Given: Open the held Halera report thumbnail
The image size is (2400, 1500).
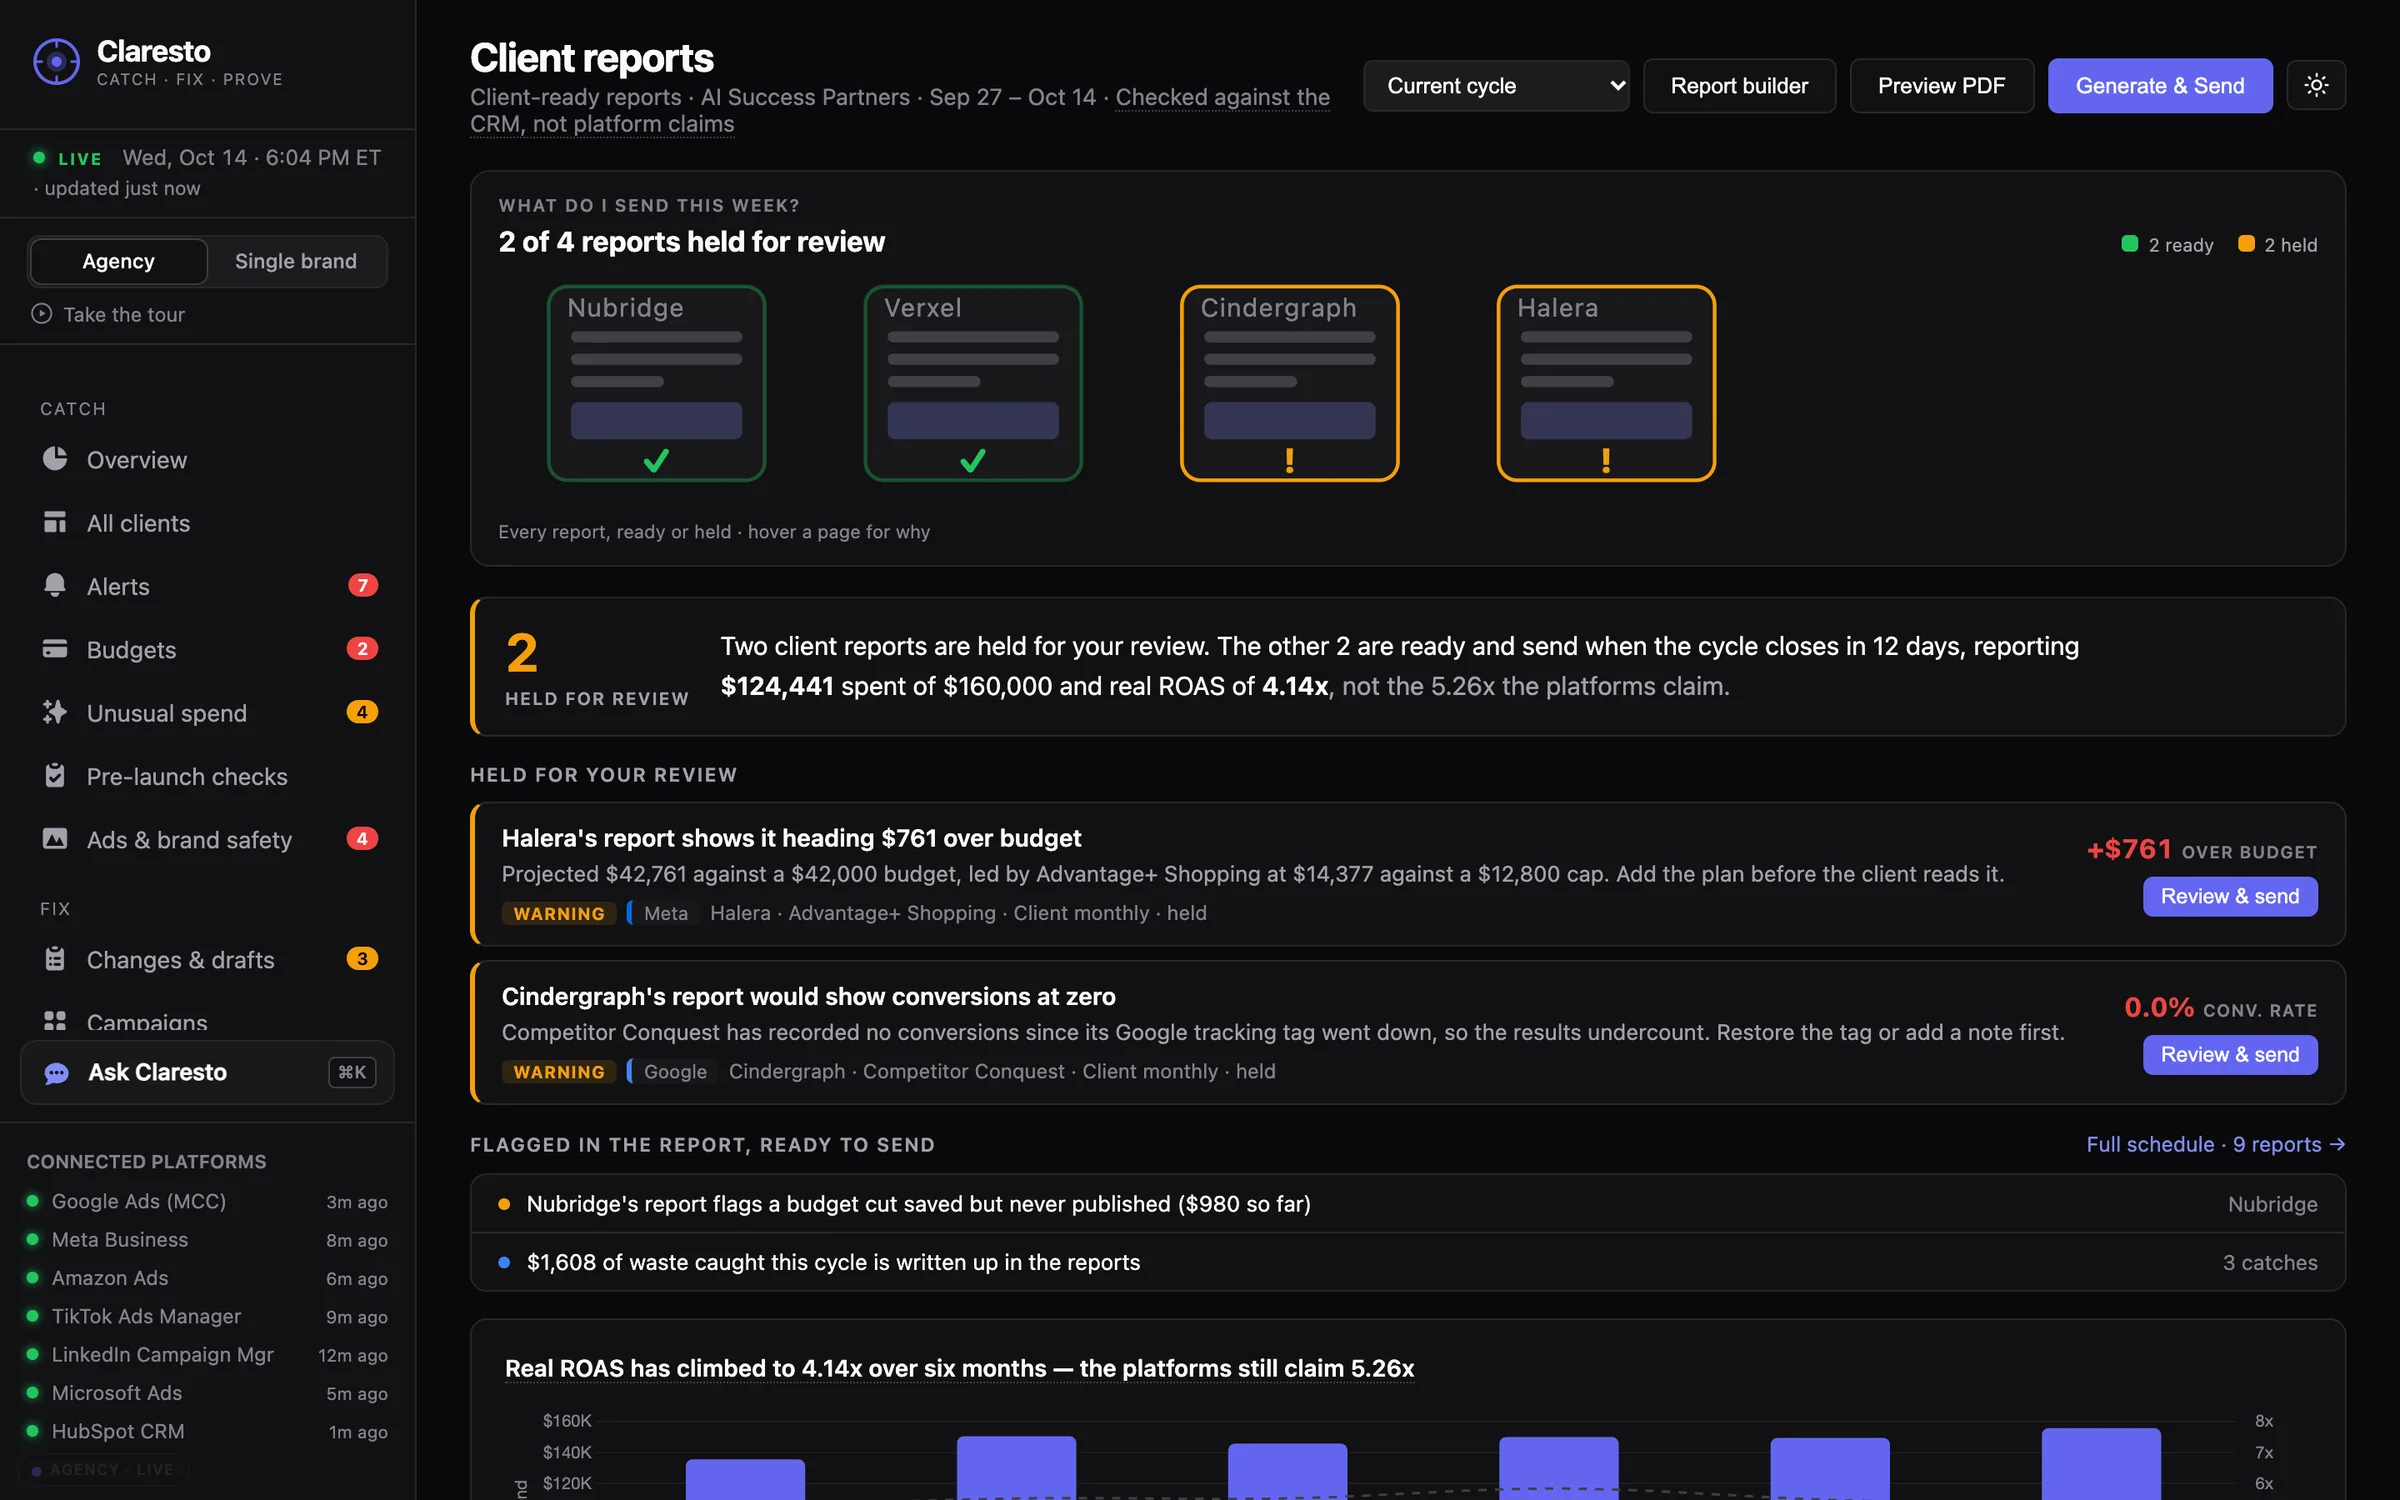Looking at the screenshot, I should click(1606, 384).
